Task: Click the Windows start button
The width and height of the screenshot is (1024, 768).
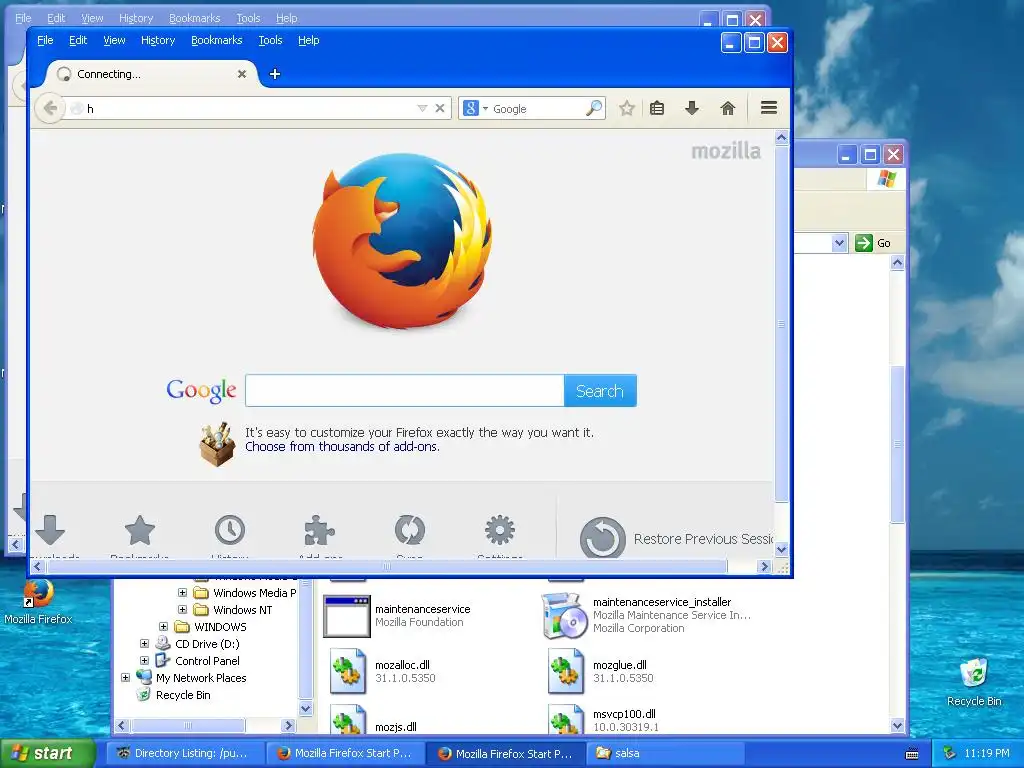Action: (48, 754)
